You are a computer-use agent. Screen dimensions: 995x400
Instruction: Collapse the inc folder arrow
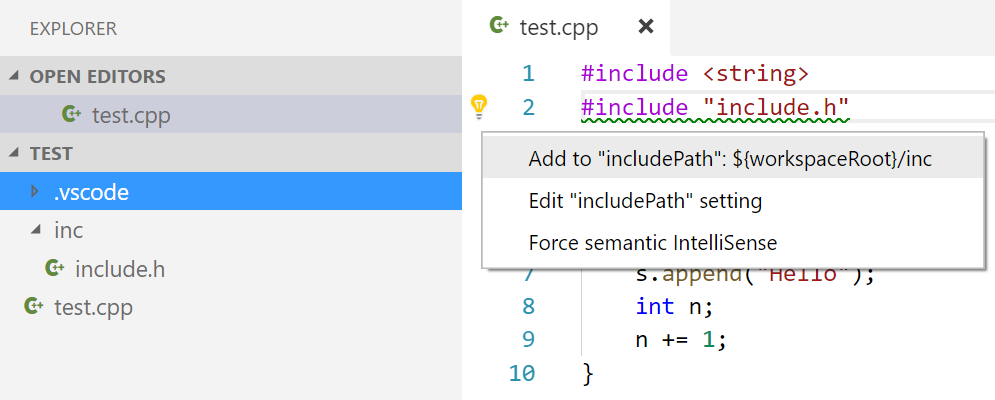(36, 230)
